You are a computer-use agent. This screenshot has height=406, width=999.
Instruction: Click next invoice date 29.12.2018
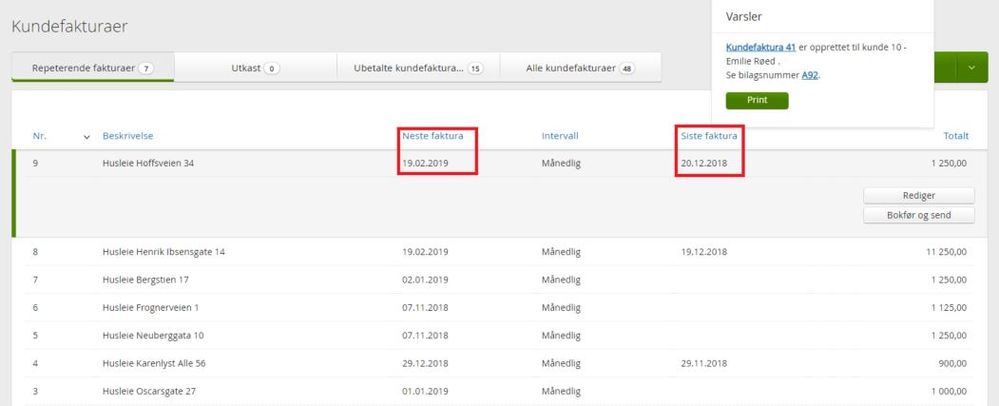click(425, 363)
